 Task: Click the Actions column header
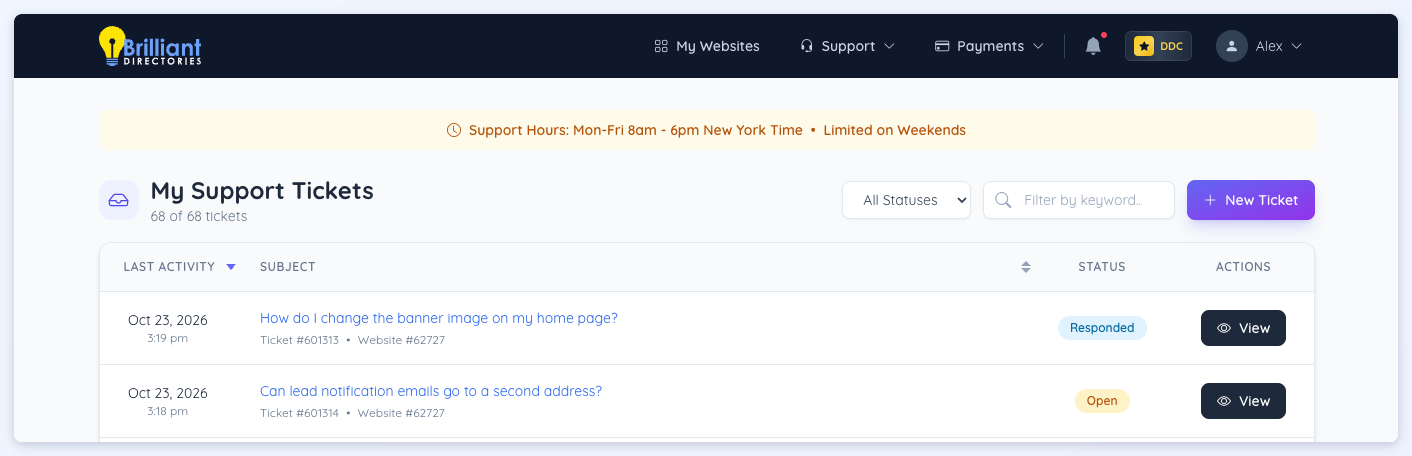[1243, 267]
